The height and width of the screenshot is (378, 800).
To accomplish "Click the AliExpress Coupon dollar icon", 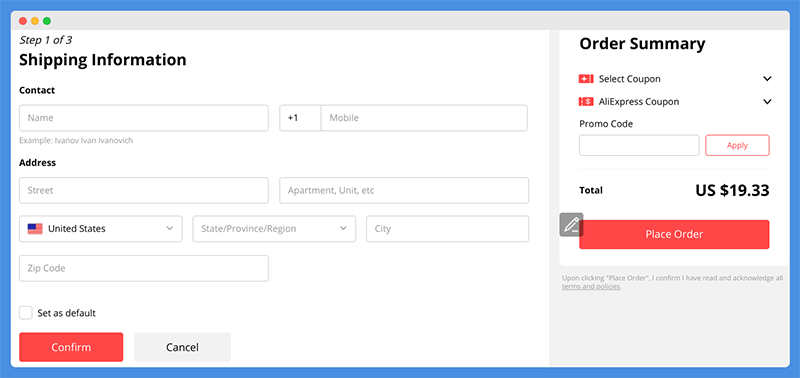I will tap(586, 102).
